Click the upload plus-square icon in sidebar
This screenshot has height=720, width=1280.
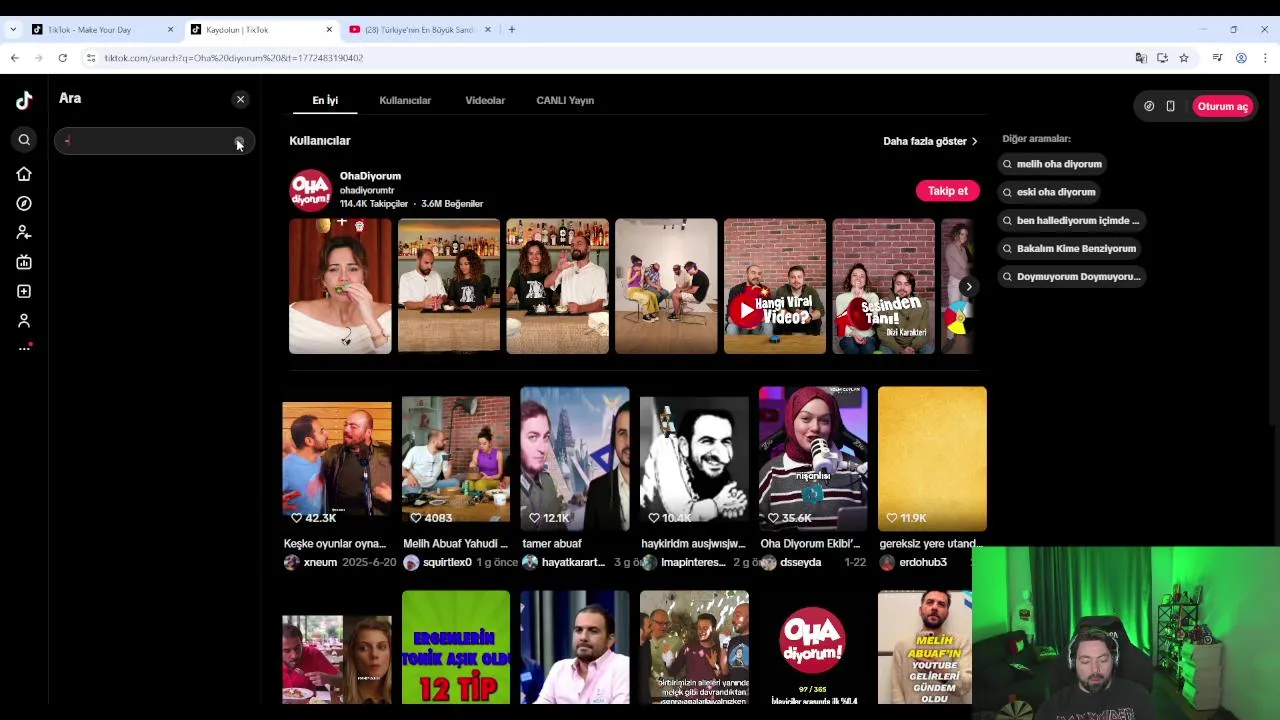tap(24, 291)
